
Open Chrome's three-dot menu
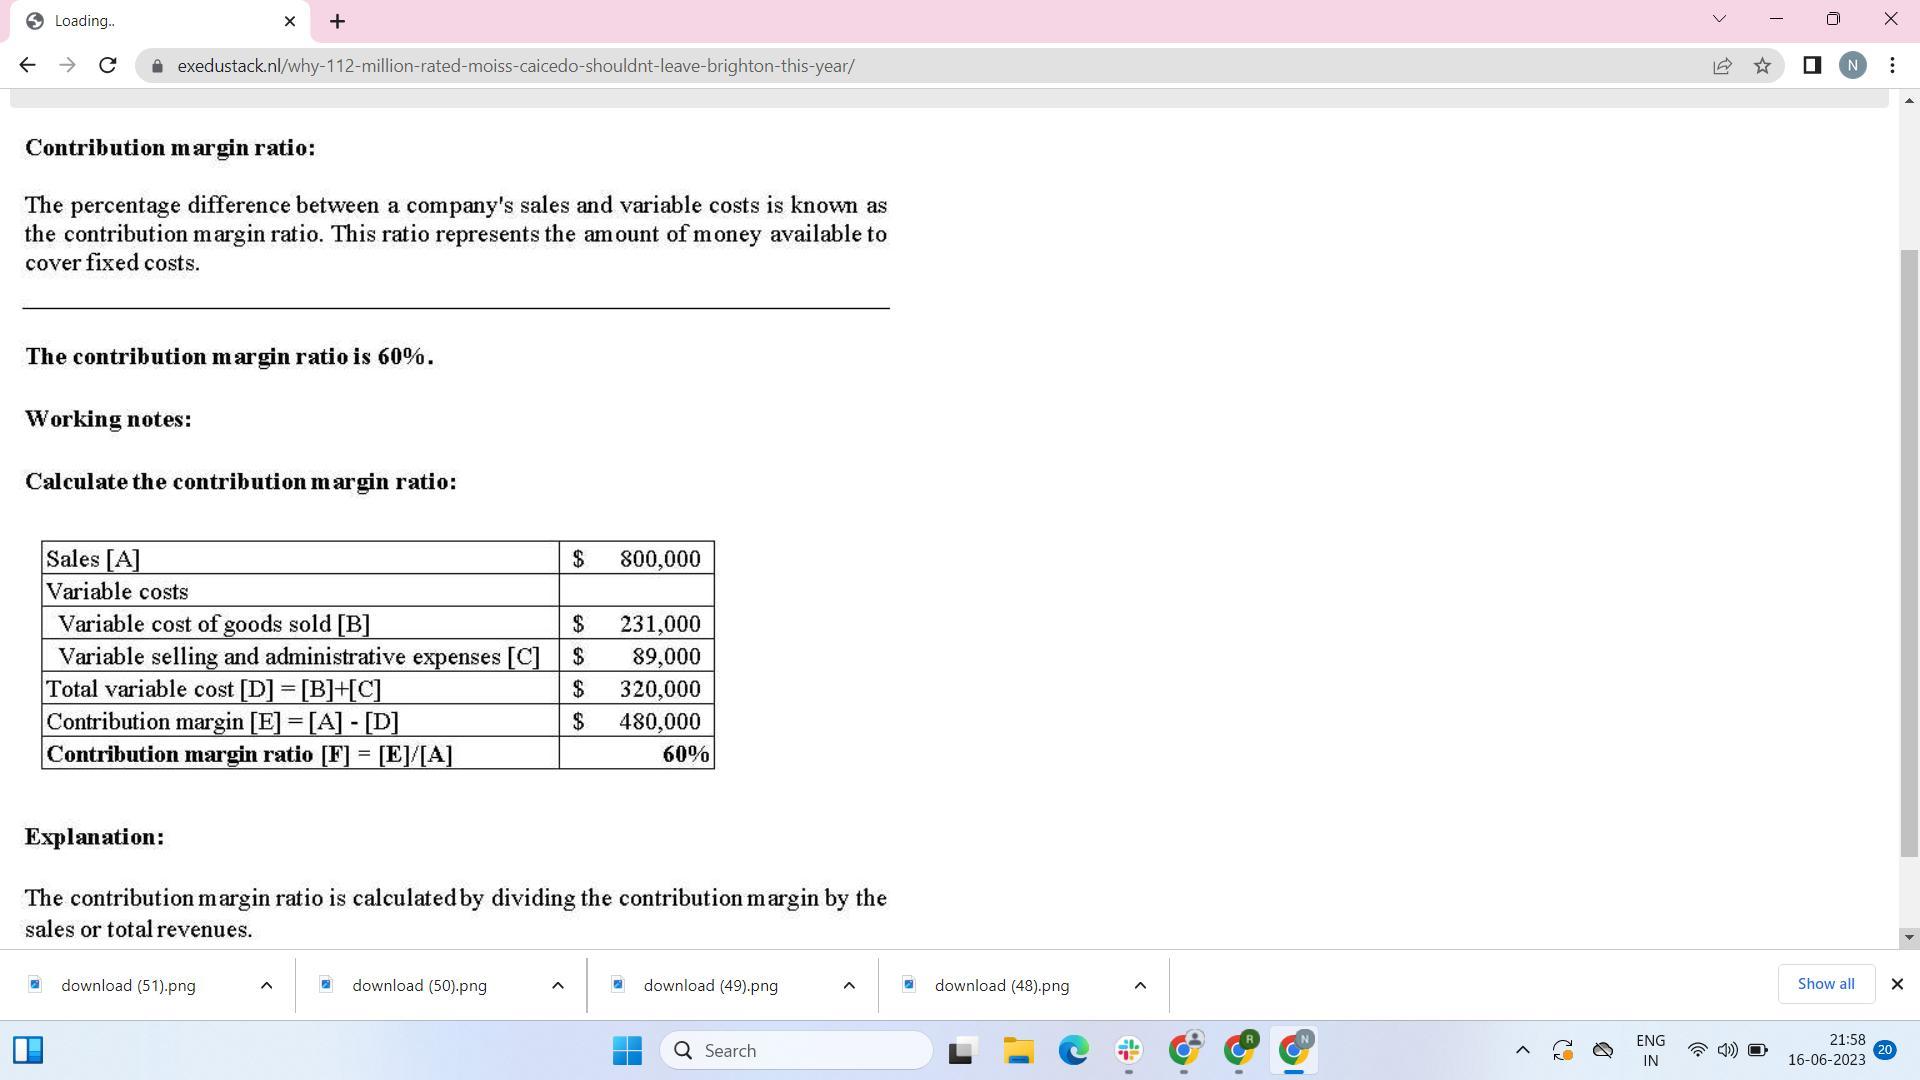[x=1892, y=65]
